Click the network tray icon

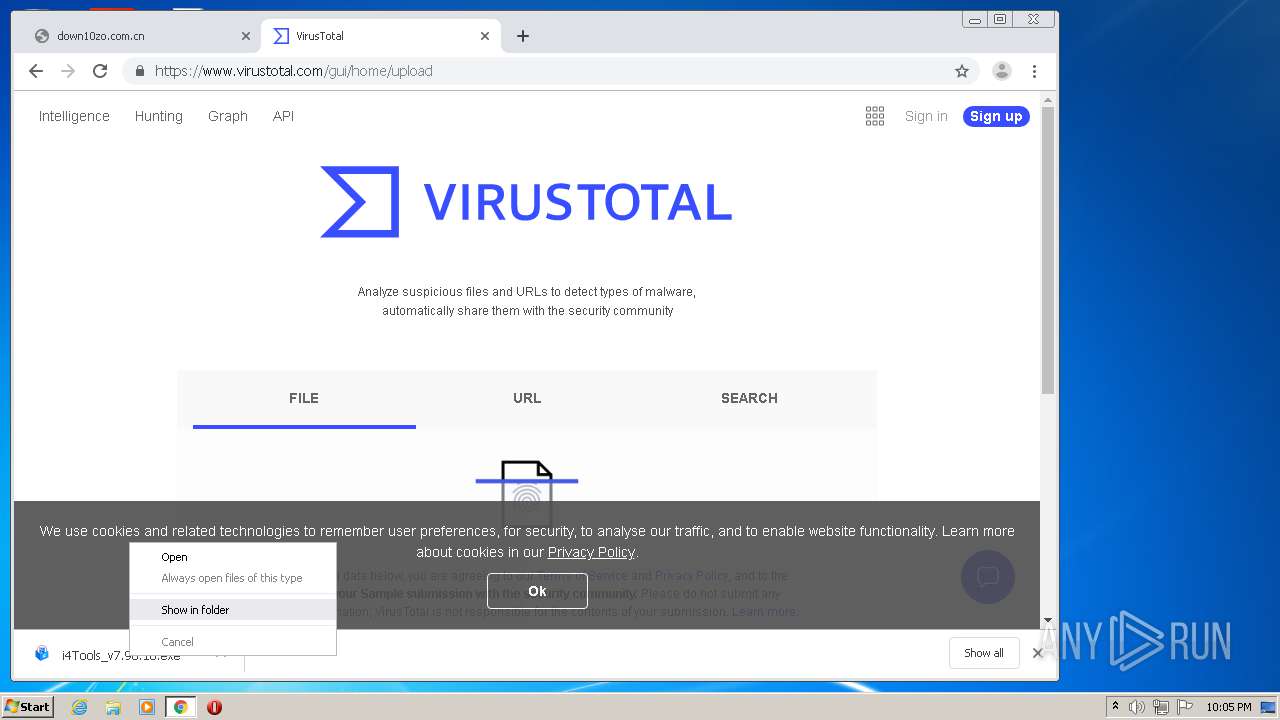click(1160, 707)
